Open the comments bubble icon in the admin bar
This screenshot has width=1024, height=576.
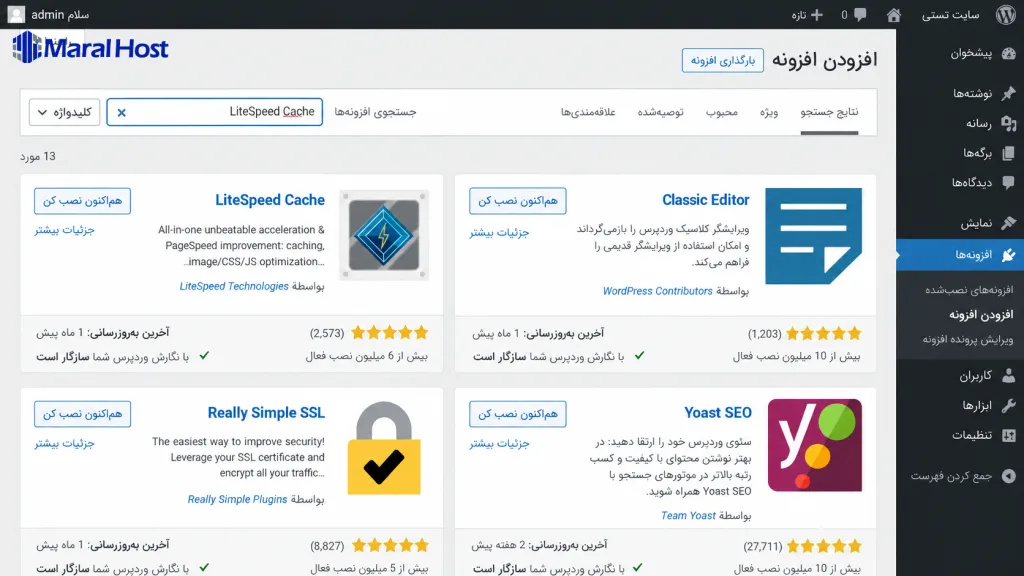(860, 14)
